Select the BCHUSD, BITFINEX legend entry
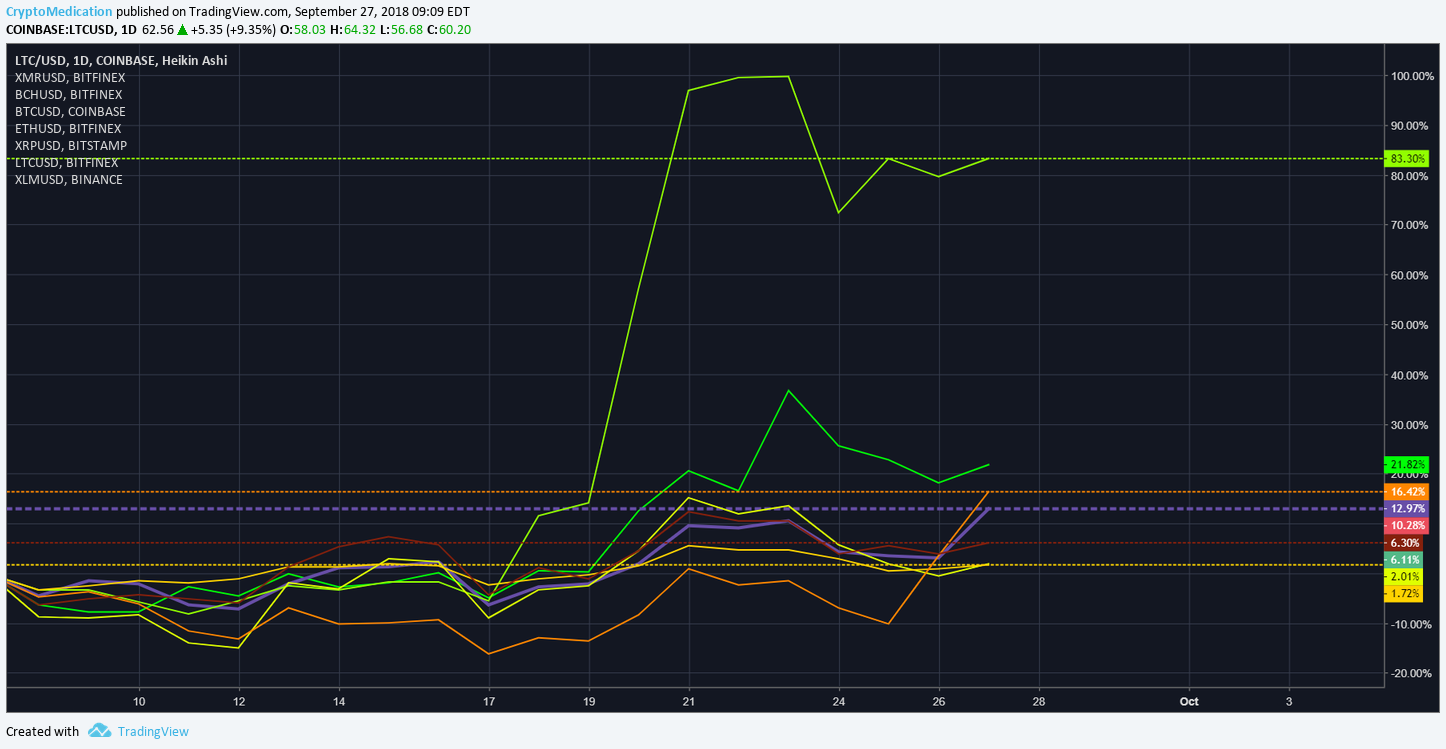 pyautogui.click(x=68, y=94)
